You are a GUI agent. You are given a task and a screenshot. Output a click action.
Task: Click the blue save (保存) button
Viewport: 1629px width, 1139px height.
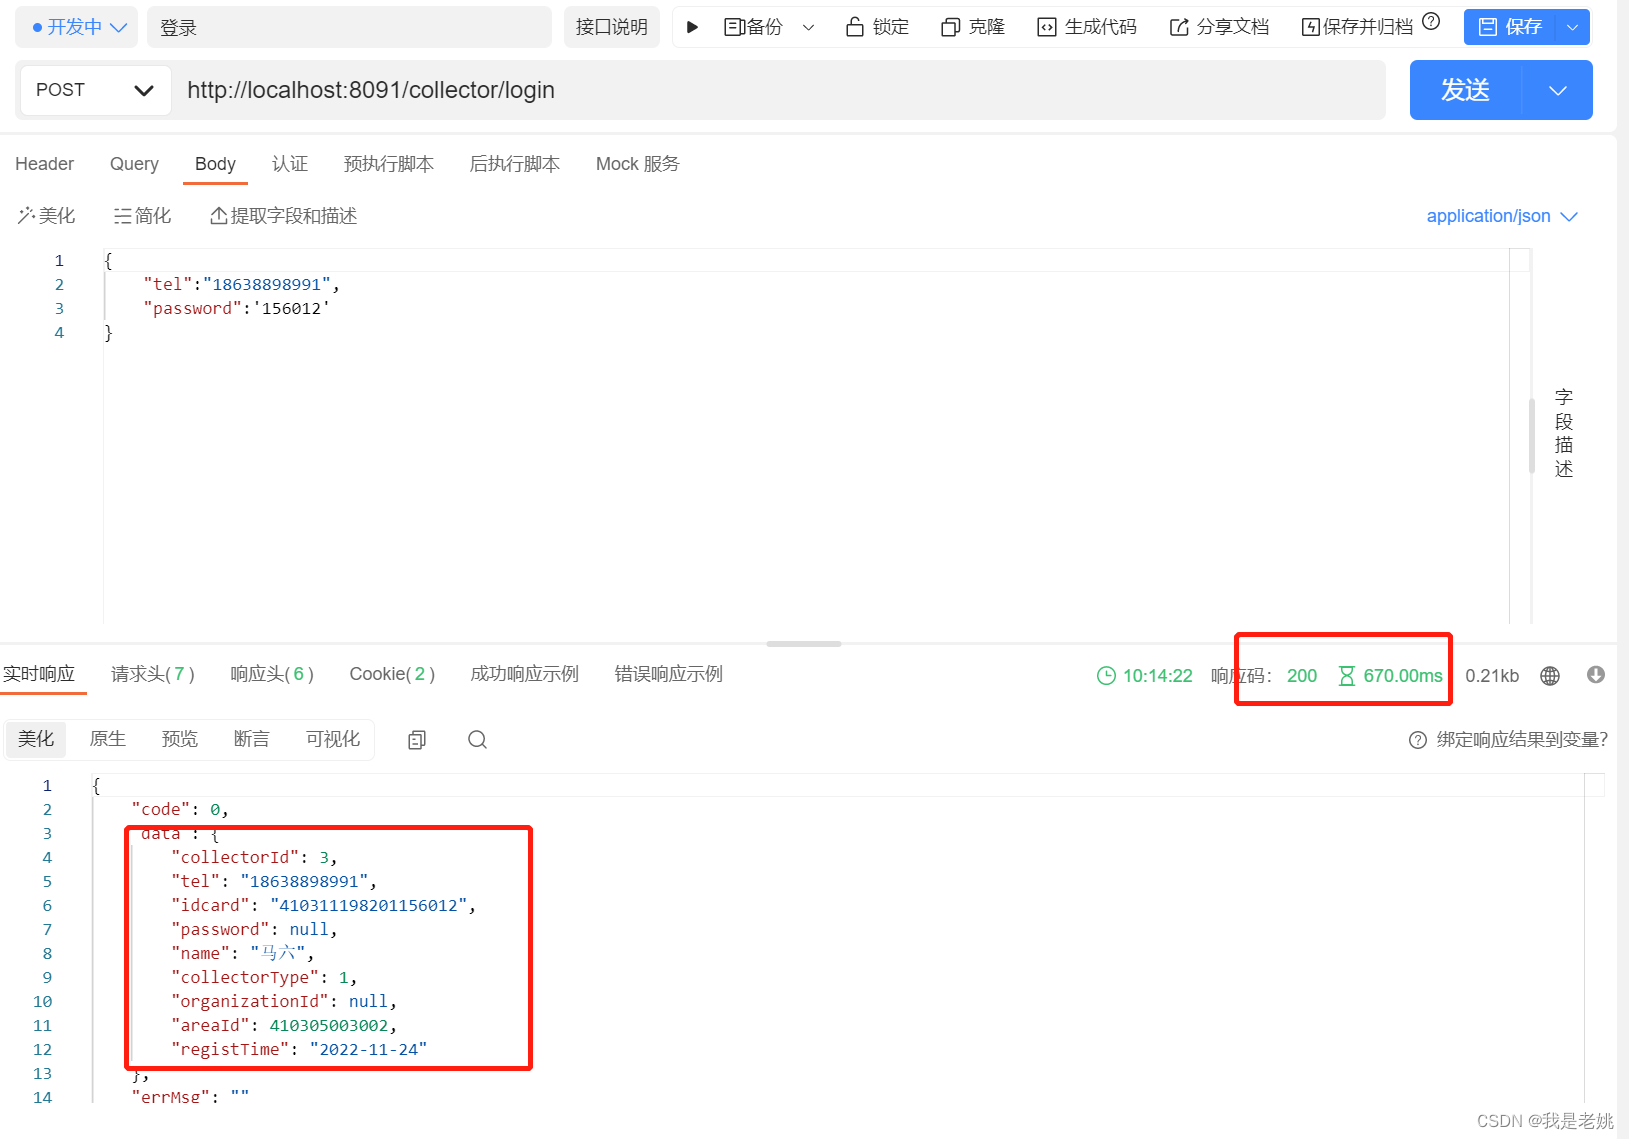coord(1510,27)
